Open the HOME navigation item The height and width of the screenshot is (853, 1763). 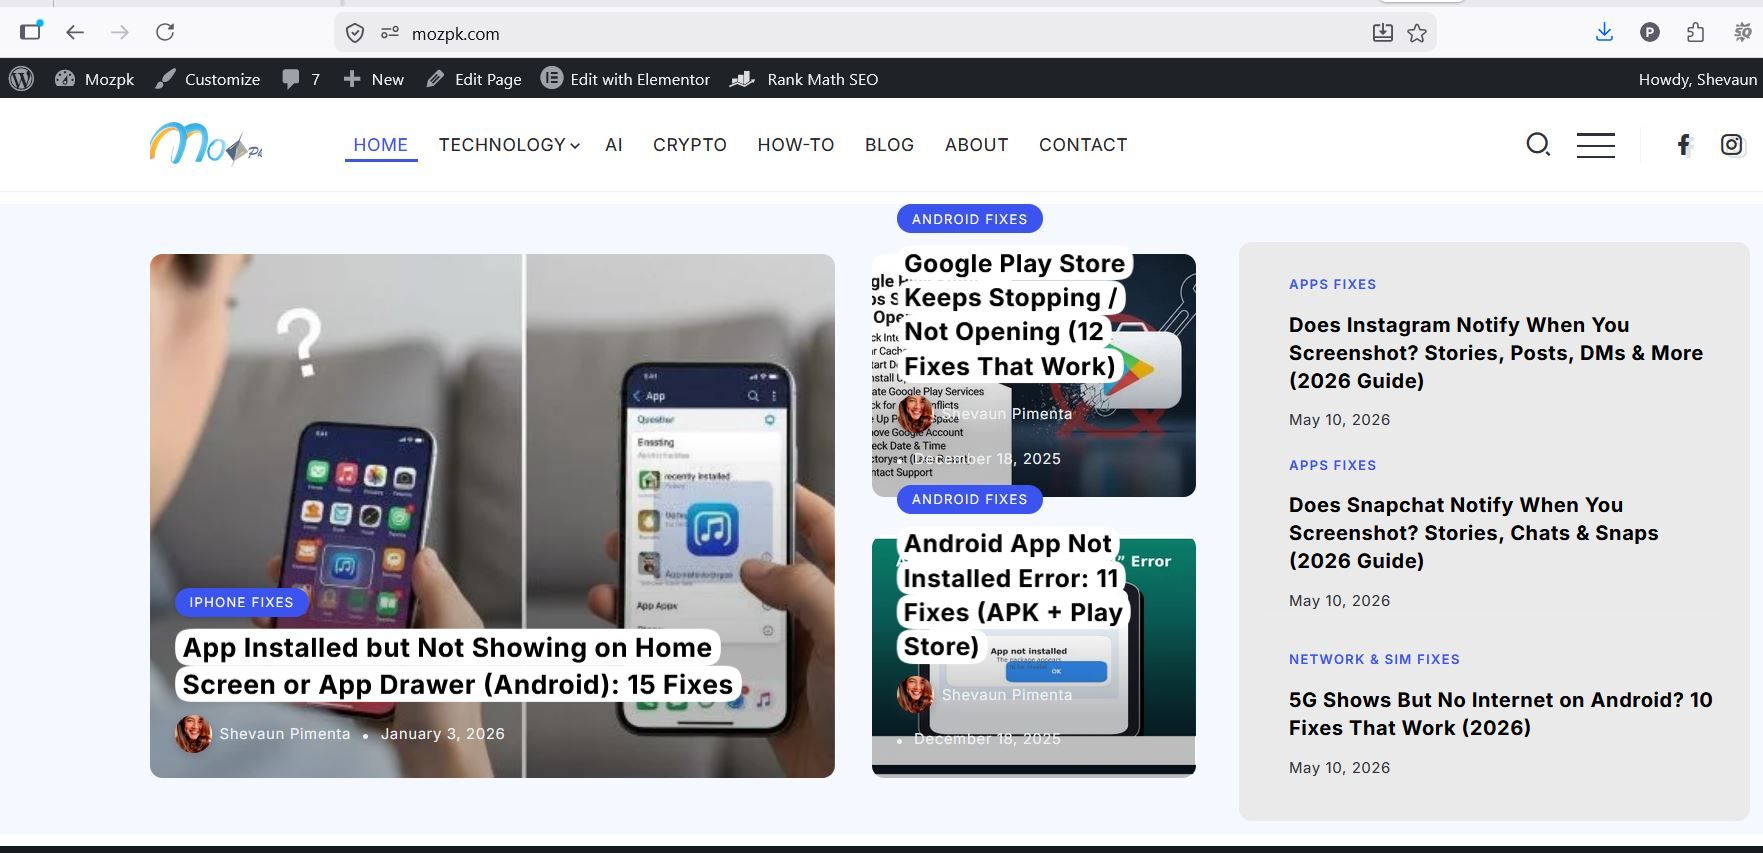[380, 145]
